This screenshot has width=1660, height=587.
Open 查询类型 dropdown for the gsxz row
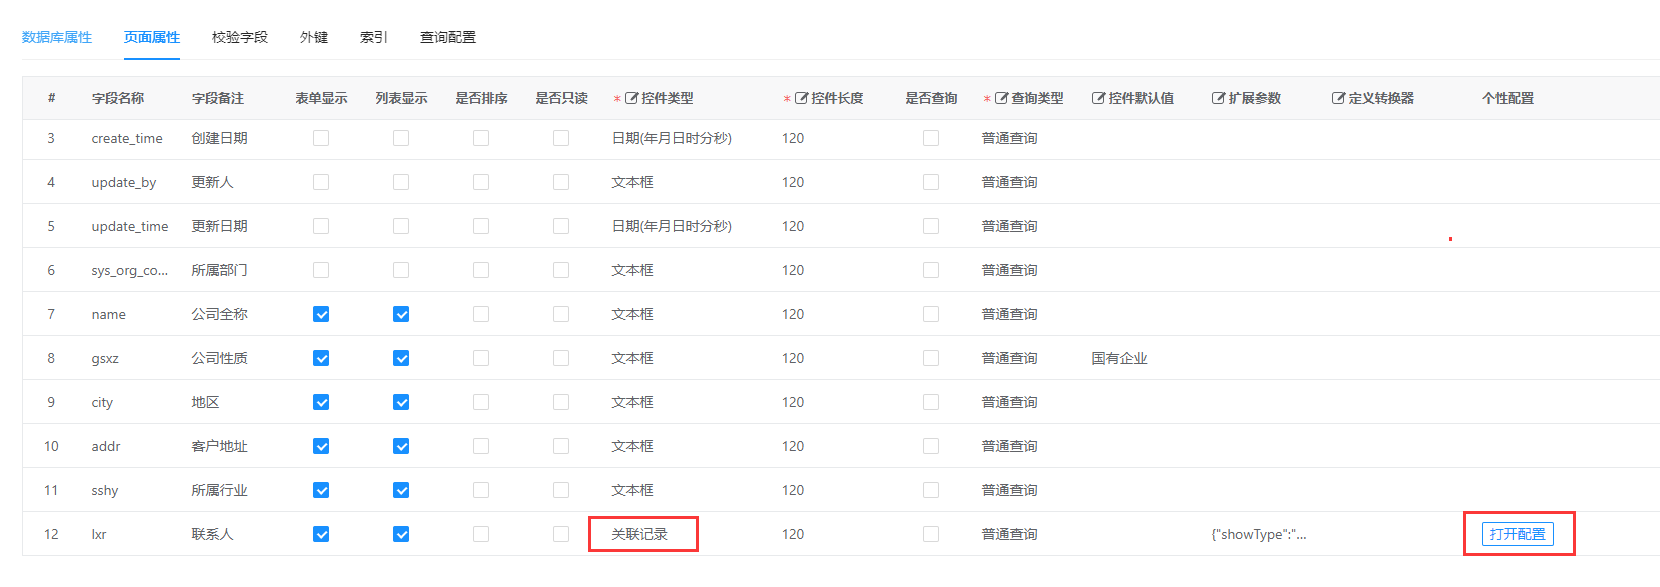[x=1010, y=358]
